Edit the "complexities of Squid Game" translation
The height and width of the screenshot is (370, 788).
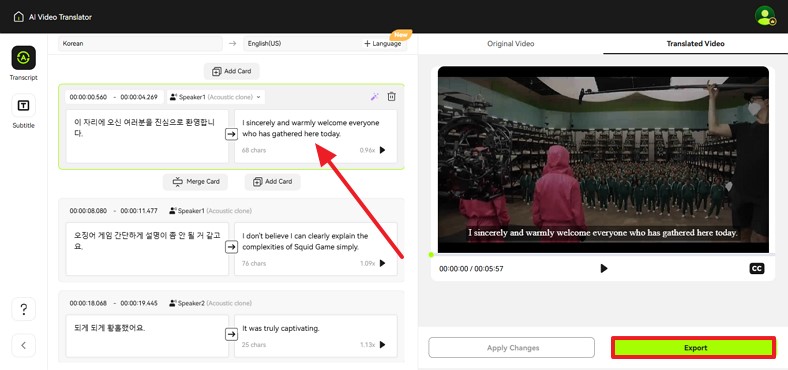click(316, 249)
